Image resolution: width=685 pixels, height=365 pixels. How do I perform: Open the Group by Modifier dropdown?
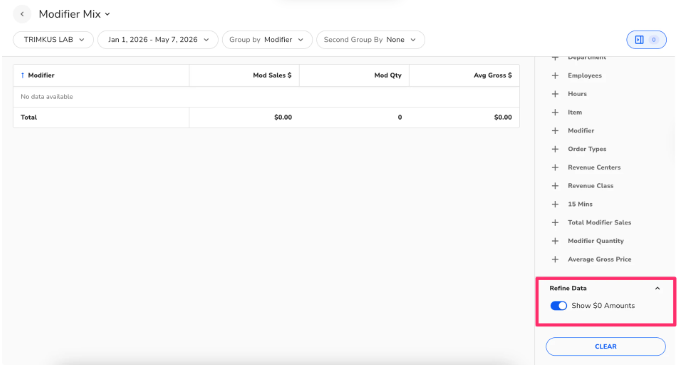[267, 39]
